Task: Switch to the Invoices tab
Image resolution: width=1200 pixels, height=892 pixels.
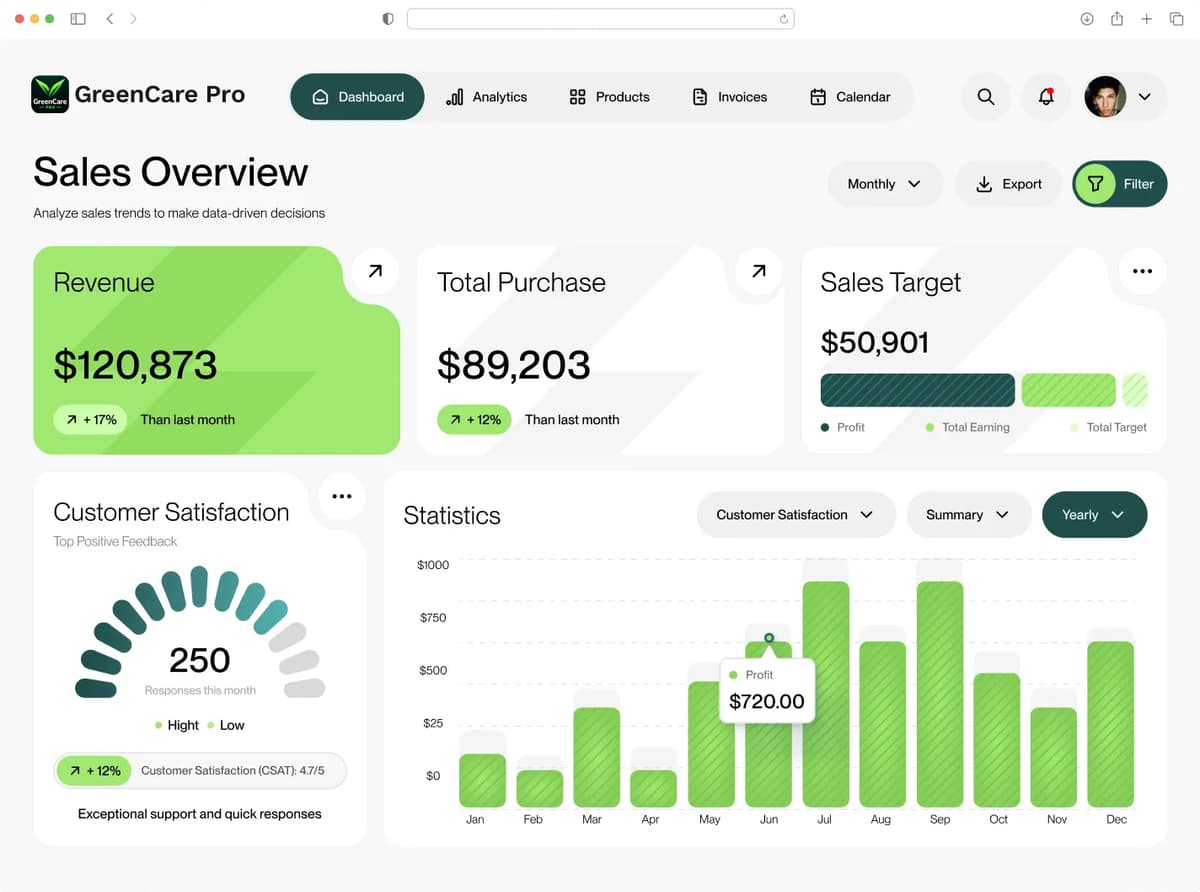Action: (x=729, y=97)
